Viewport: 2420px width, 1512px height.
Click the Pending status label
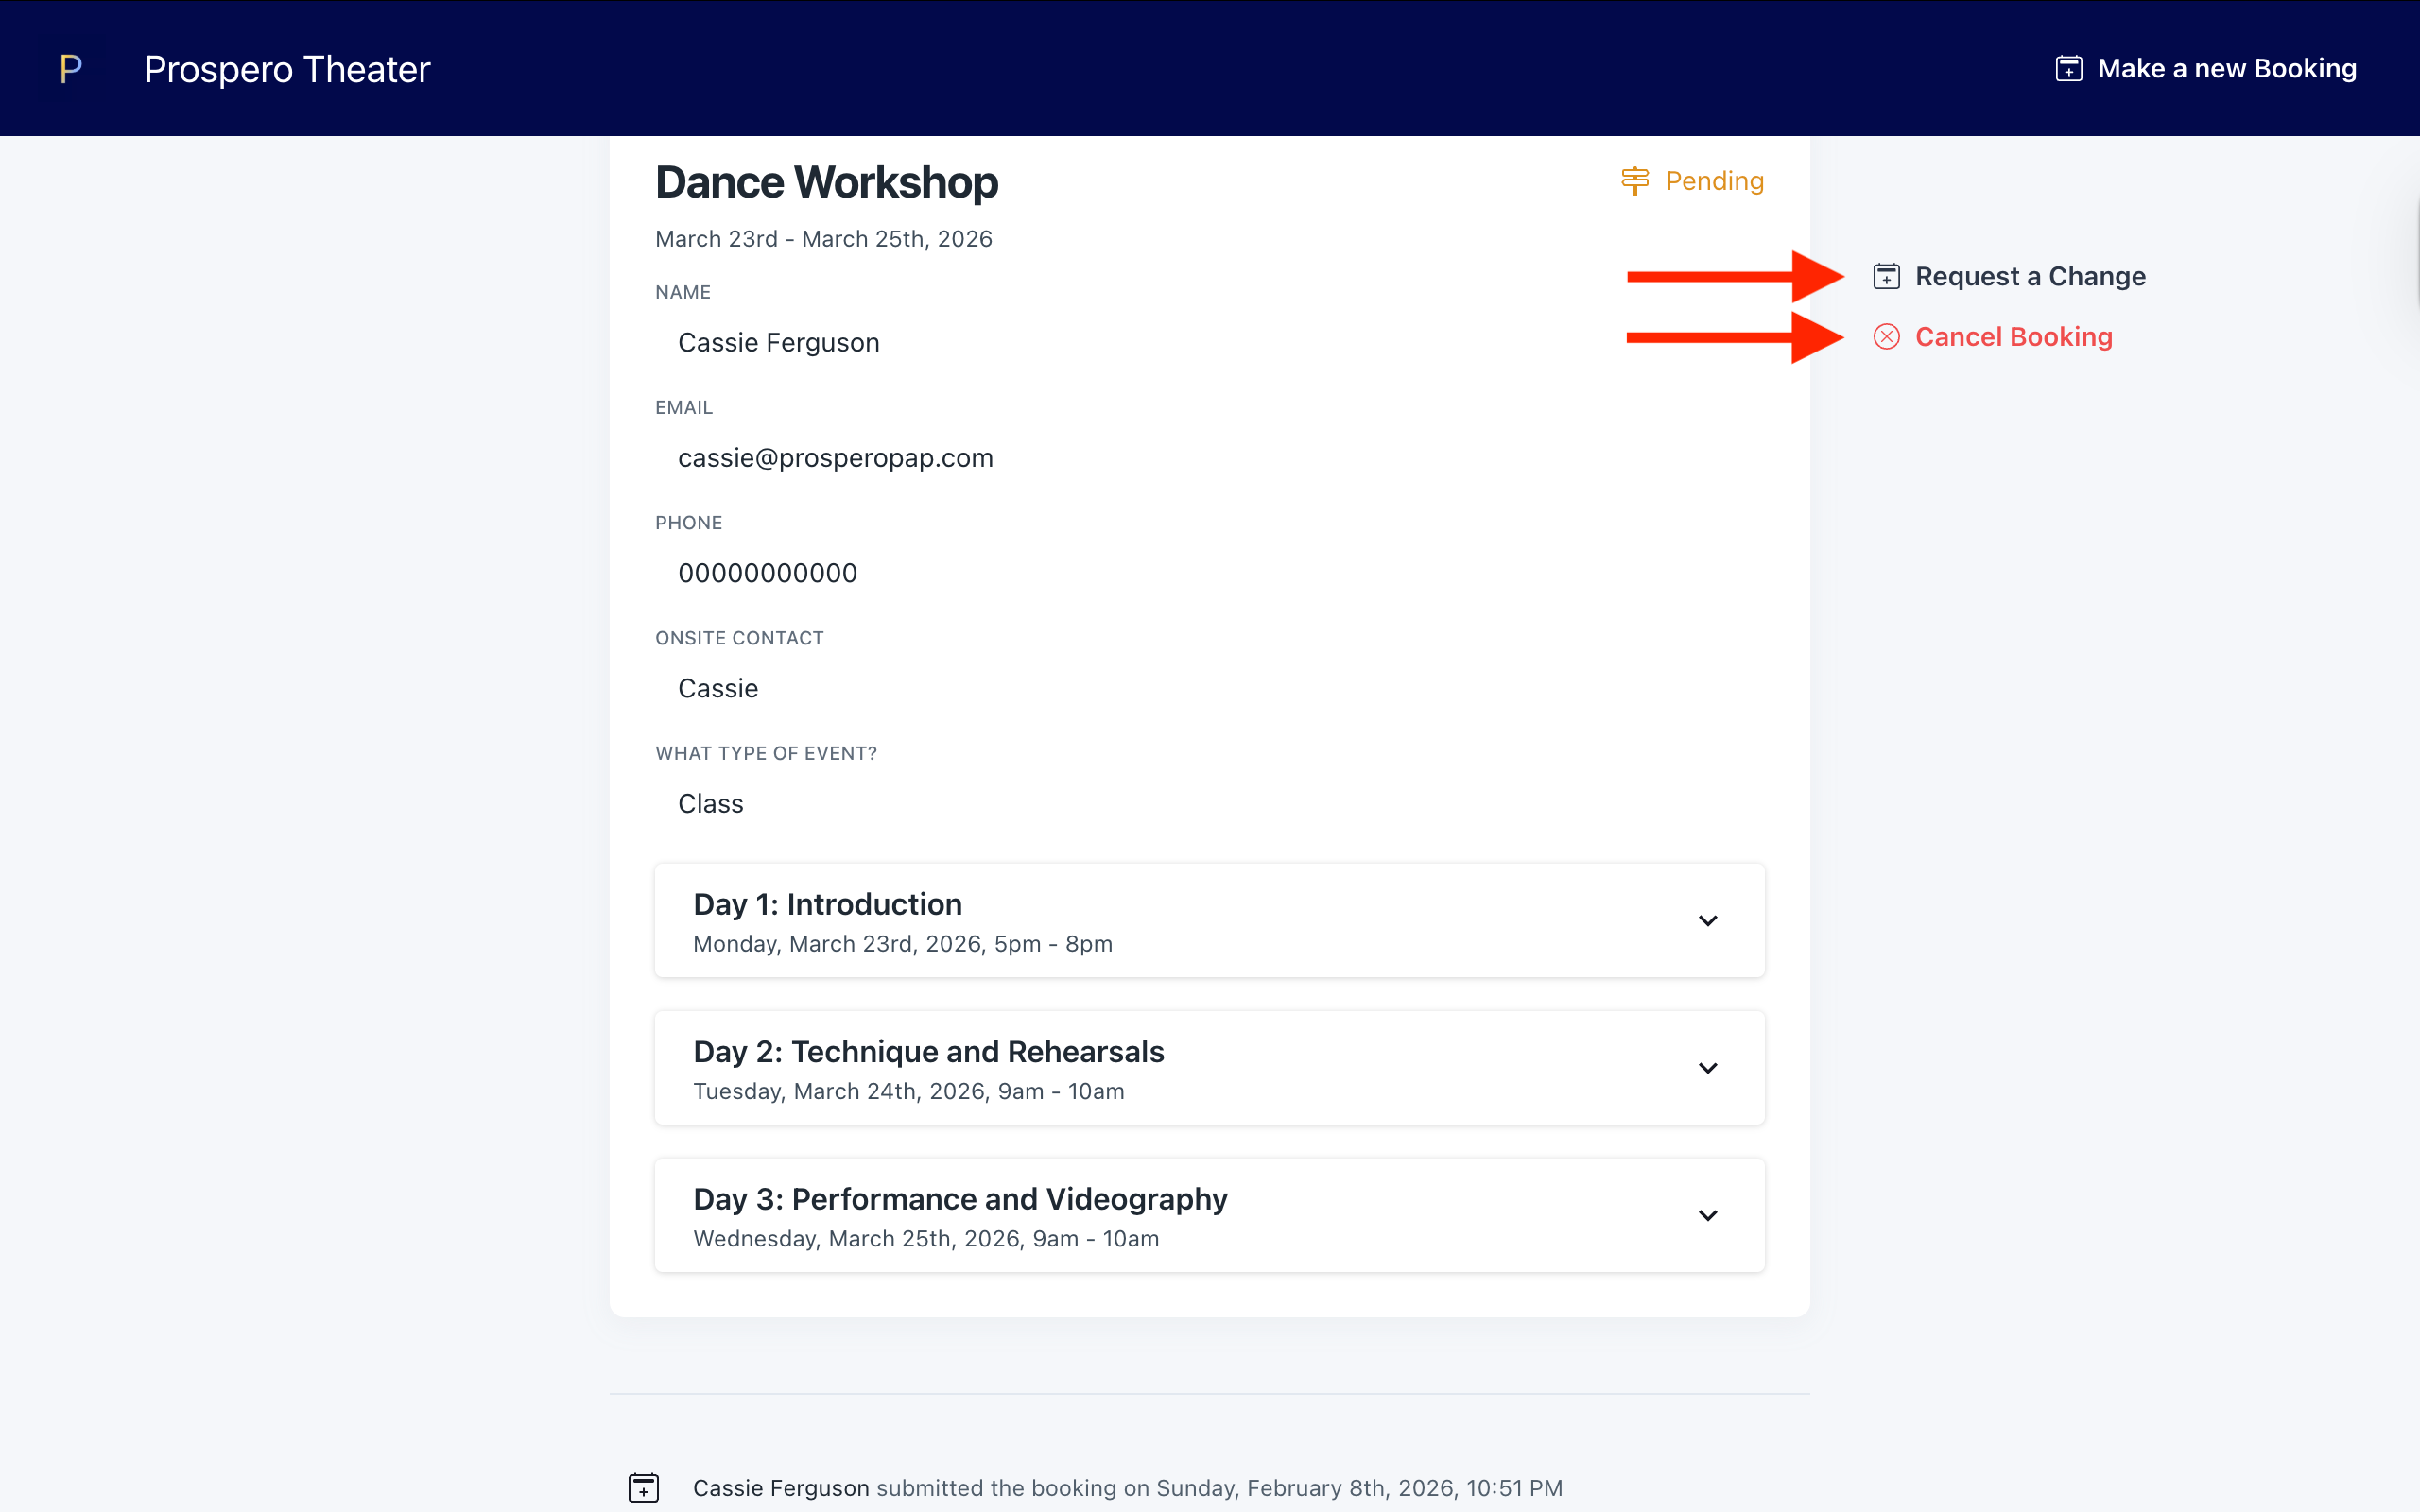tap(1714, 181)
